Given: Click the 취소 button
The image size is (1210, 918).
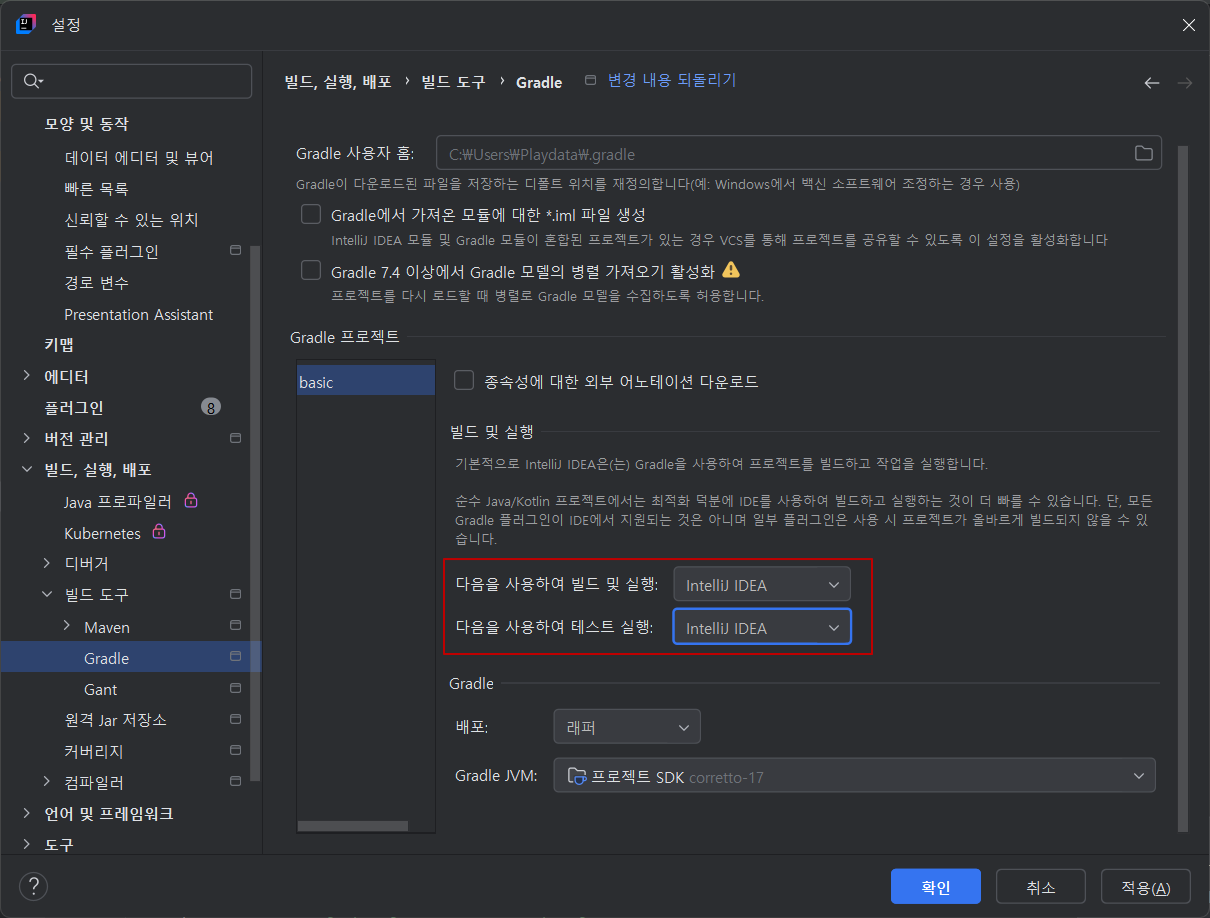Looking at the screenshot, I should (x=1041, y=886).
